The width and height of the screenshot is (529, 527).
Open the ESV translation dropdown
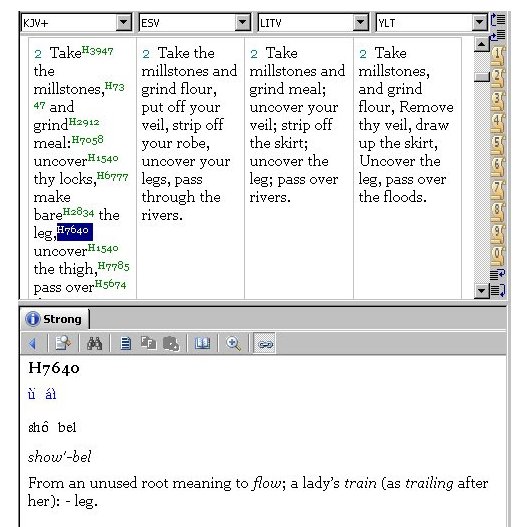click(x=242, y=23)
